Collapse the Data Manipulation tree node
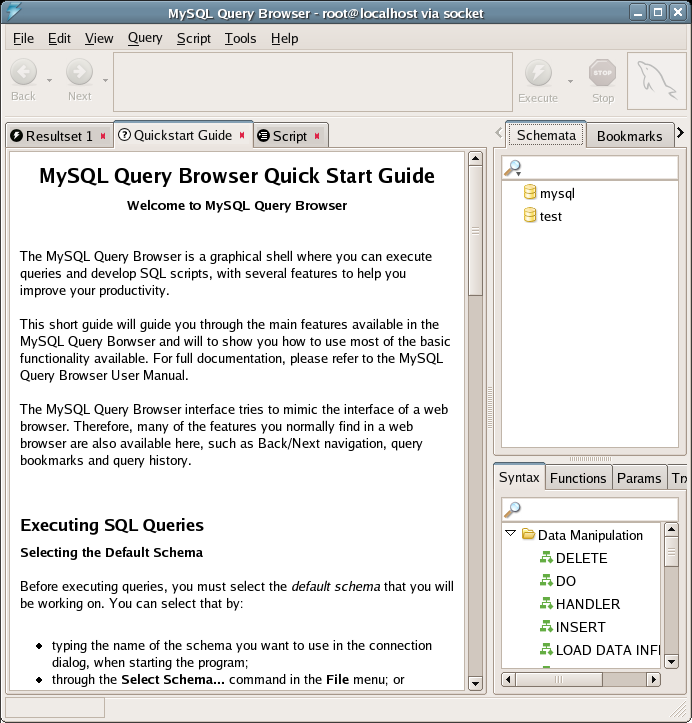Image resolution: width=692 pixels, height=723 pixels. tap(510, 533)
